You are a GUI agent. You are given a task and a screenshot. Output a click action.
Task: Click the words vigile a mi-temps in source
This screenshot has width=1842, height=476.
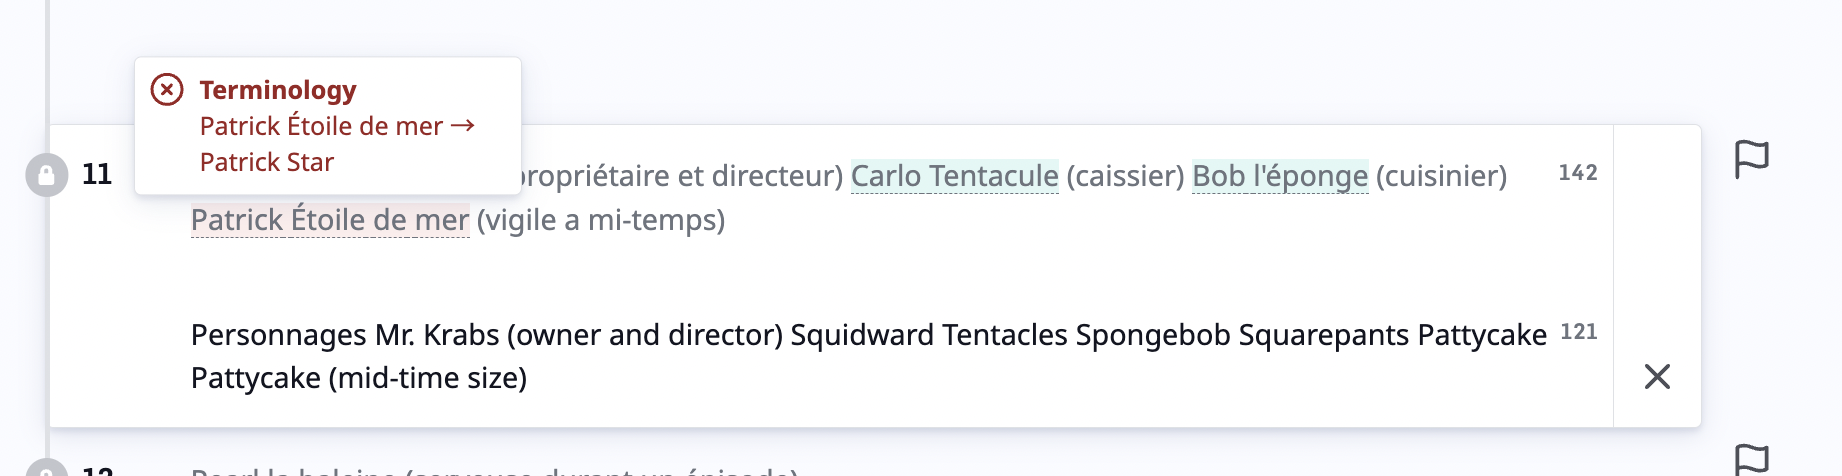coord(600,220)
